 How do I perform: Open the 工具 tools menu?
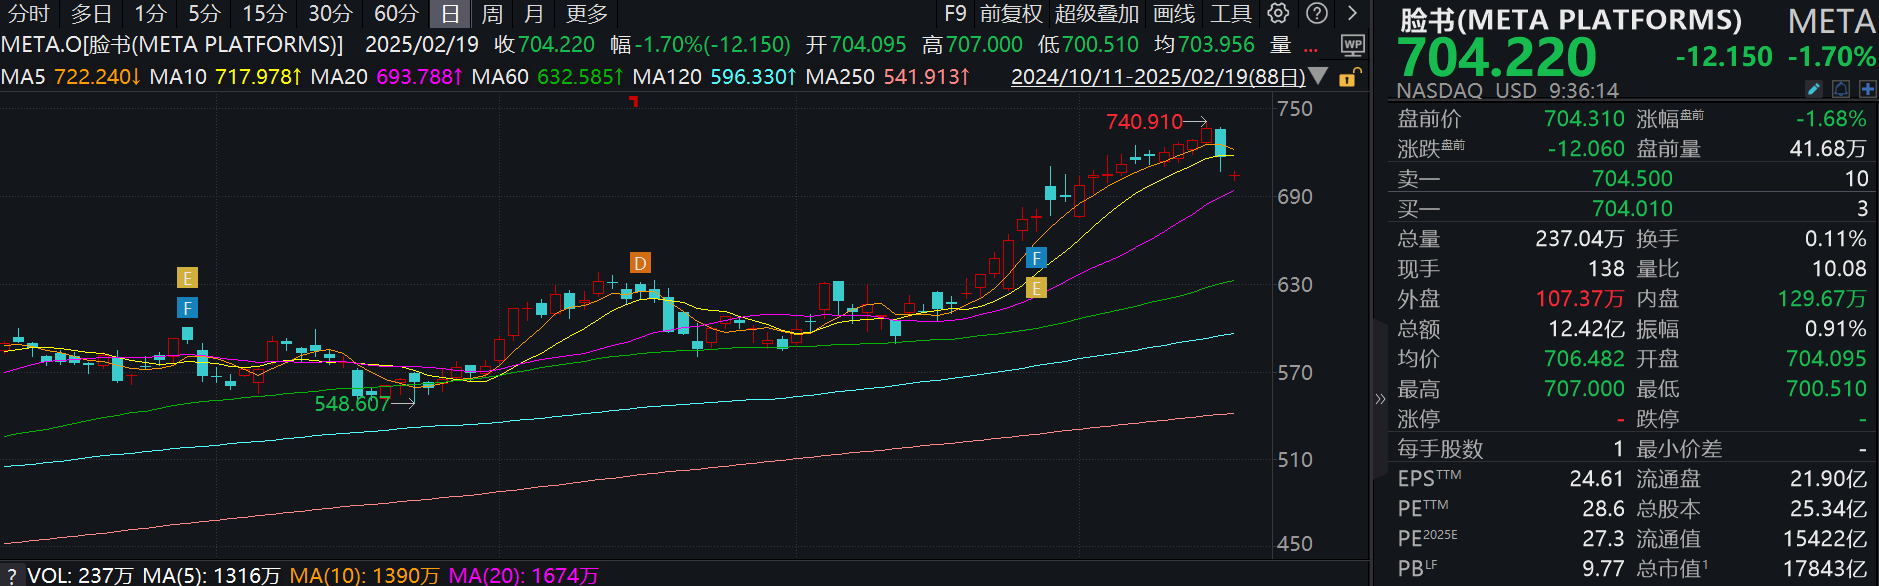[1231, 14]
